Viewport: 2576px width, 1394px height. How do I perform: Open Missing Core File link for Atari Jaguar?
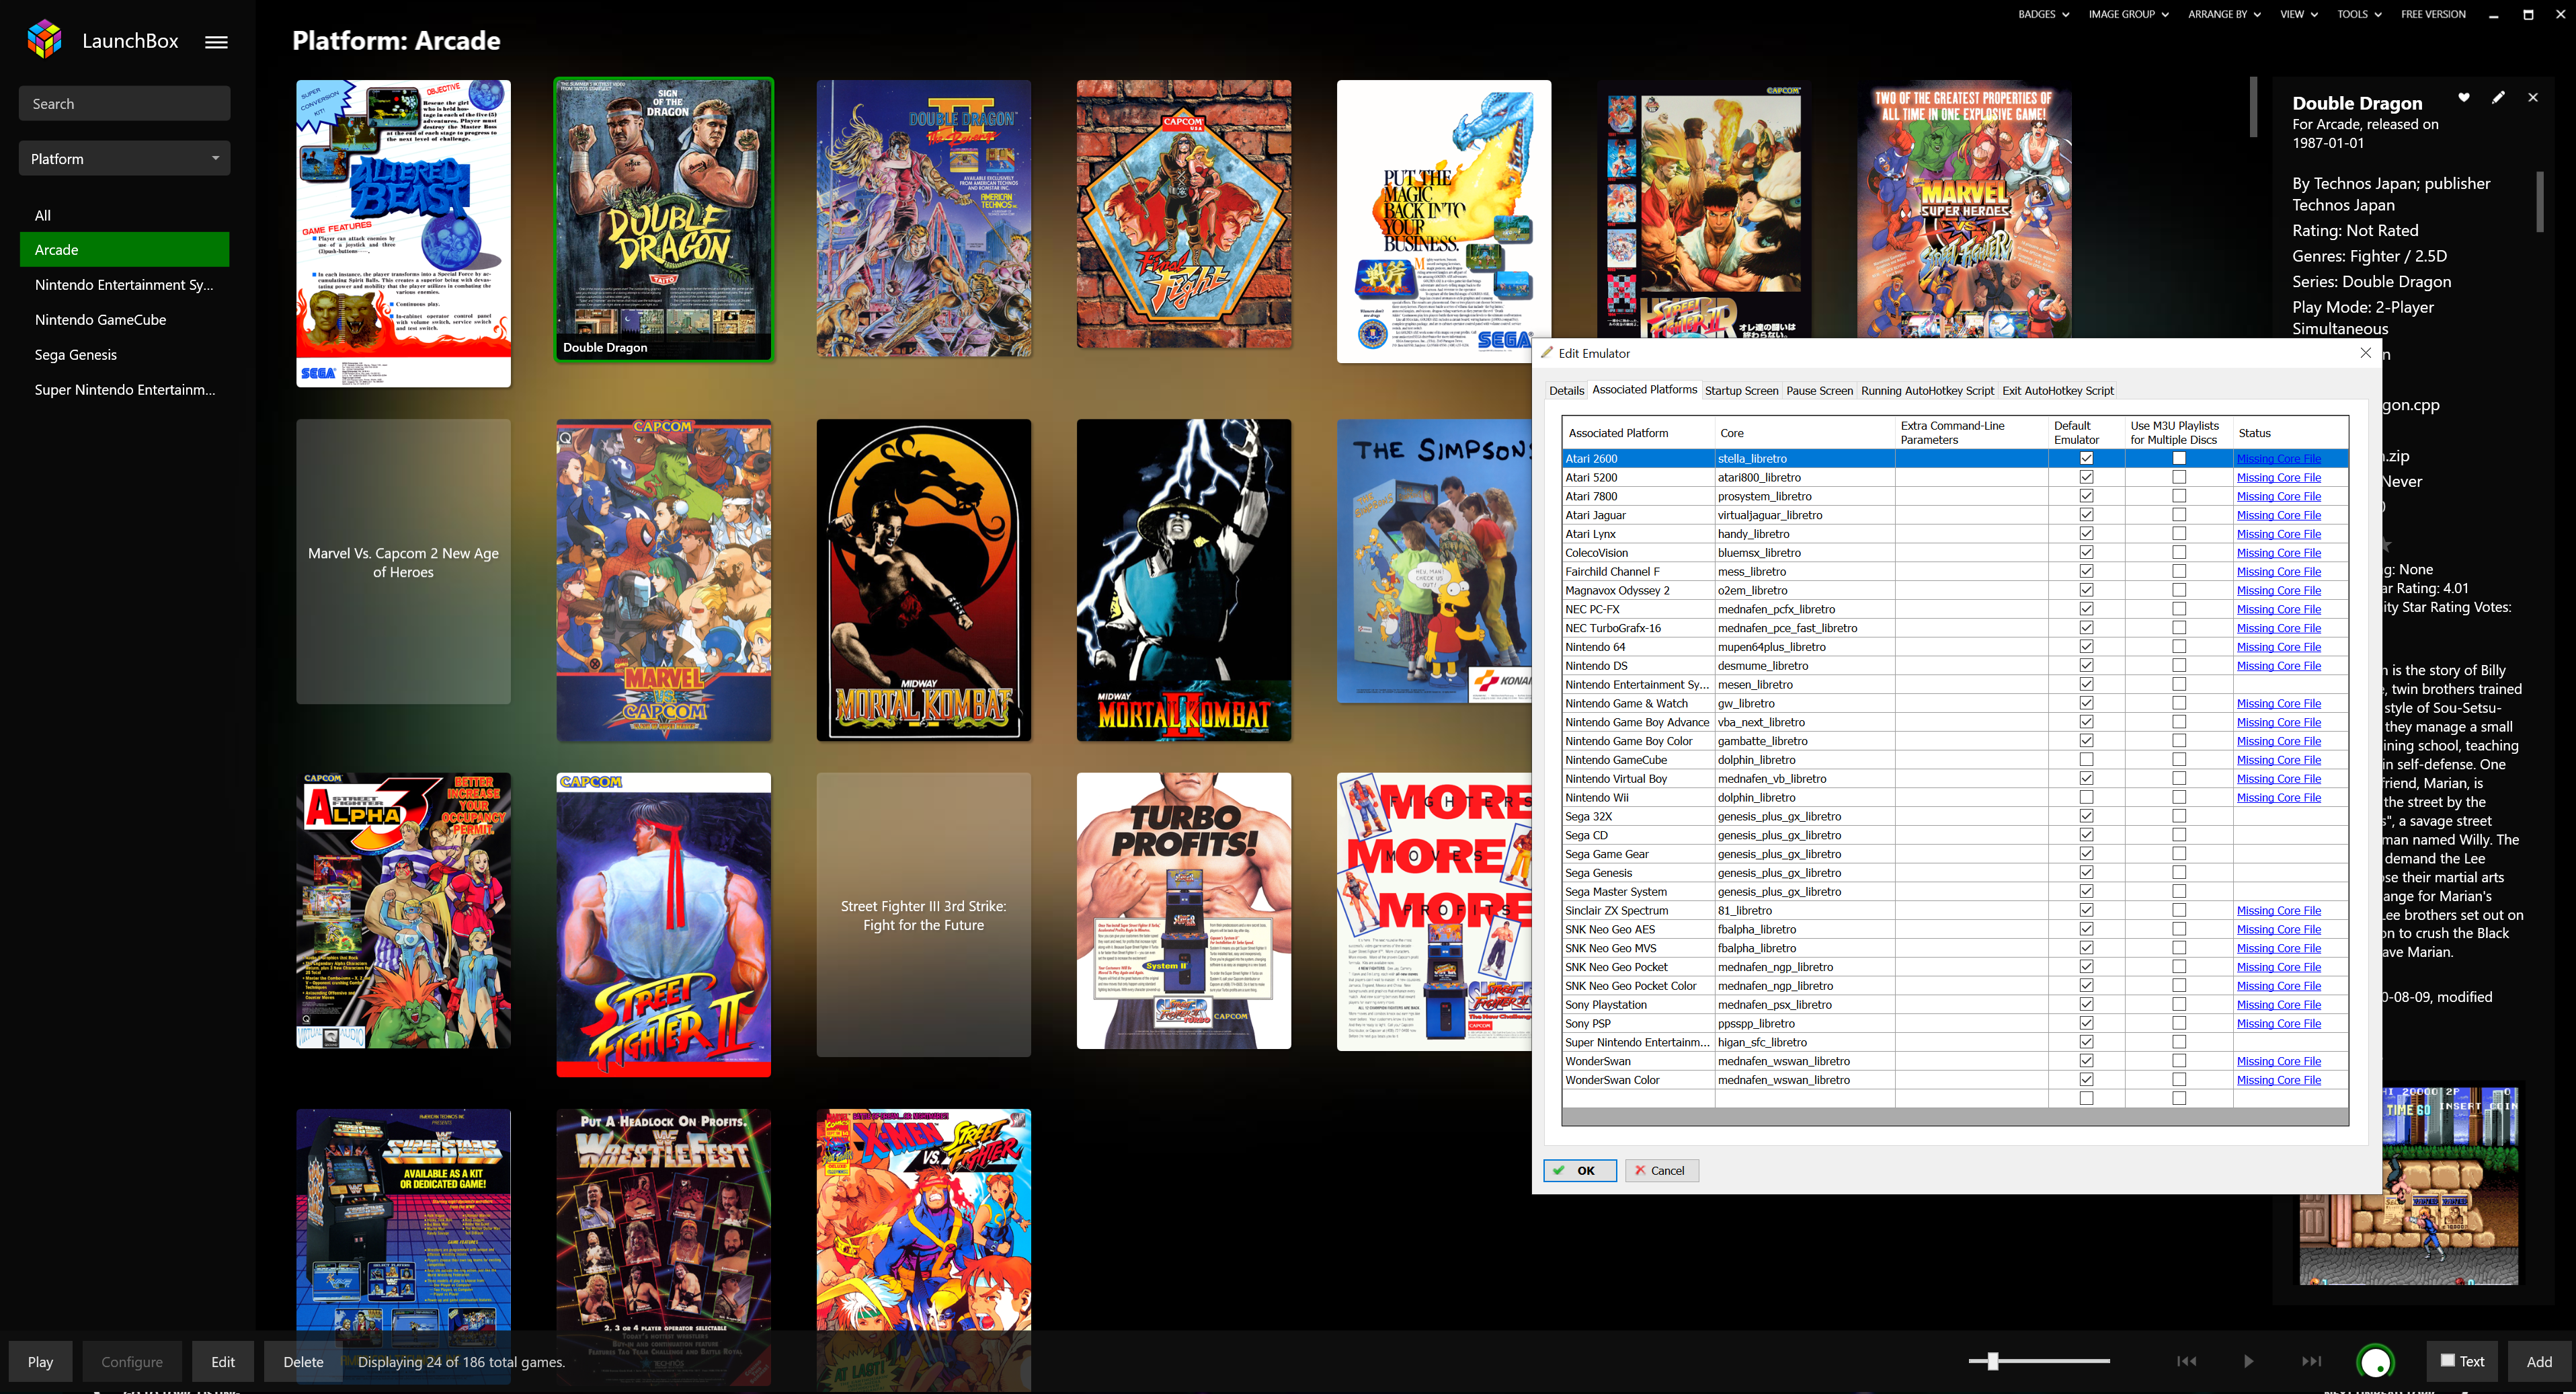(2278, 515)
